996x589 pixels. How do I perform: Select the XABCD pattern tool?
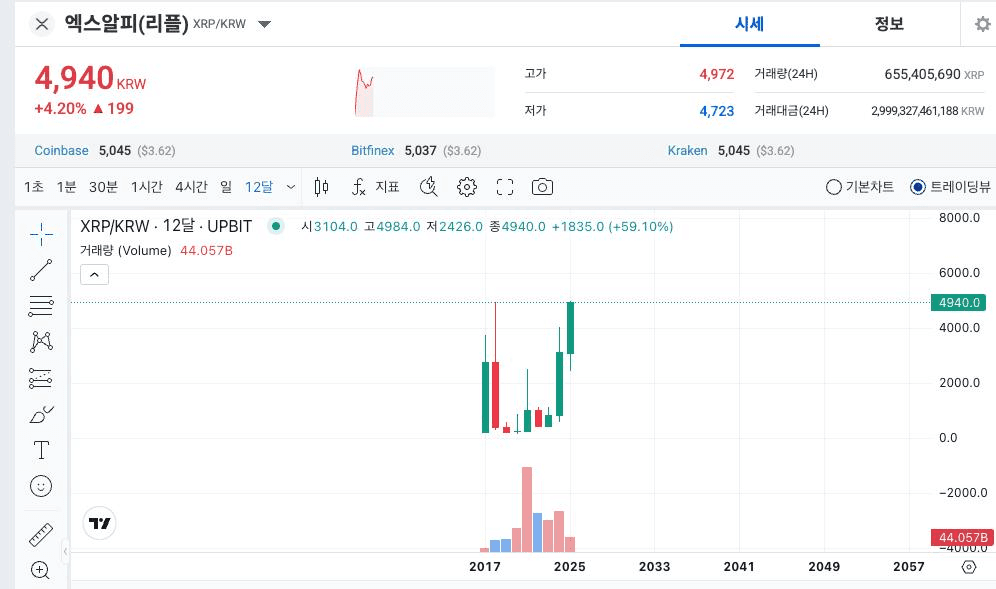[x=41, y=342]
